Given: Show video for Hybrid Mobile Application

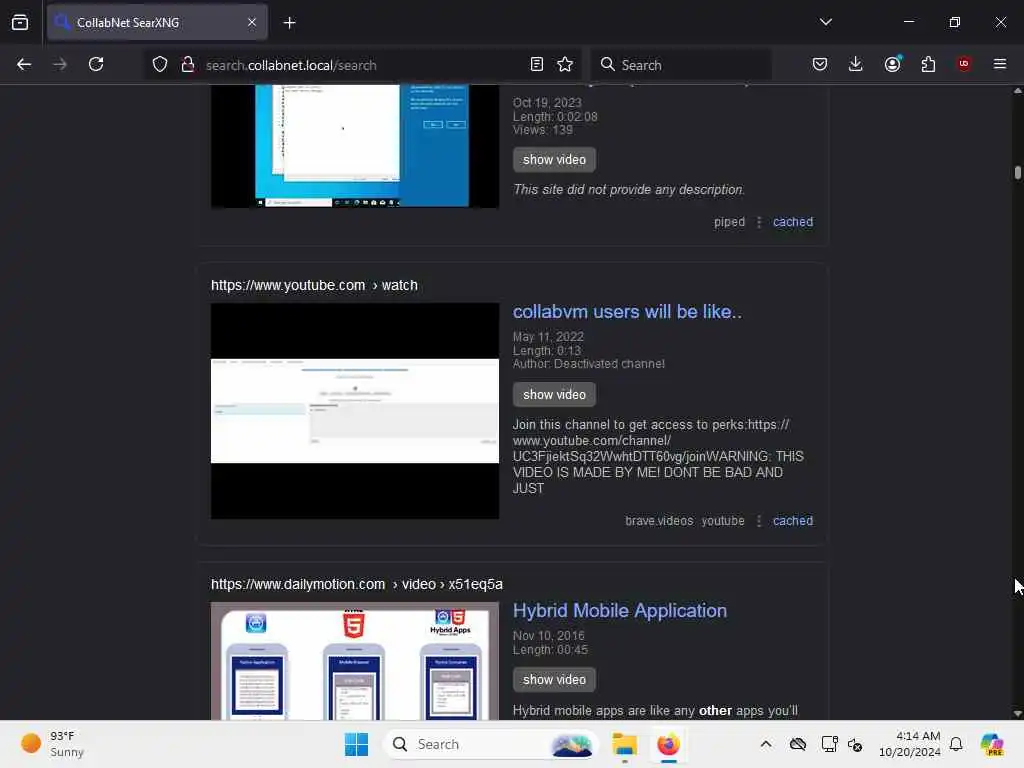Looking at the screenshot, I should point(554,680).
